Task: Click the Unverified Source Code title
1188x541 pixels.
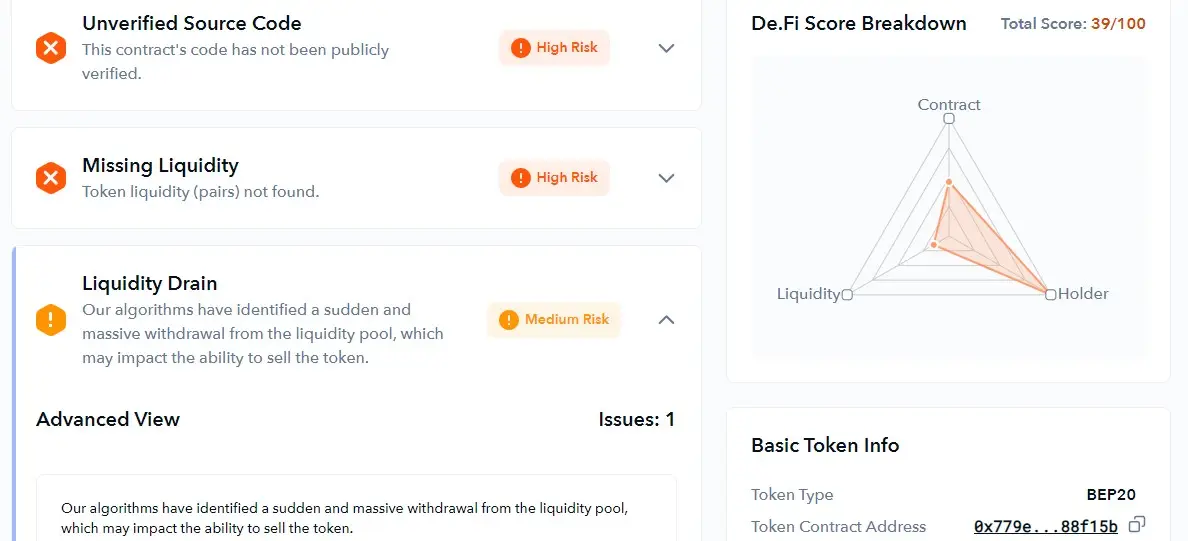Action: 192,23
